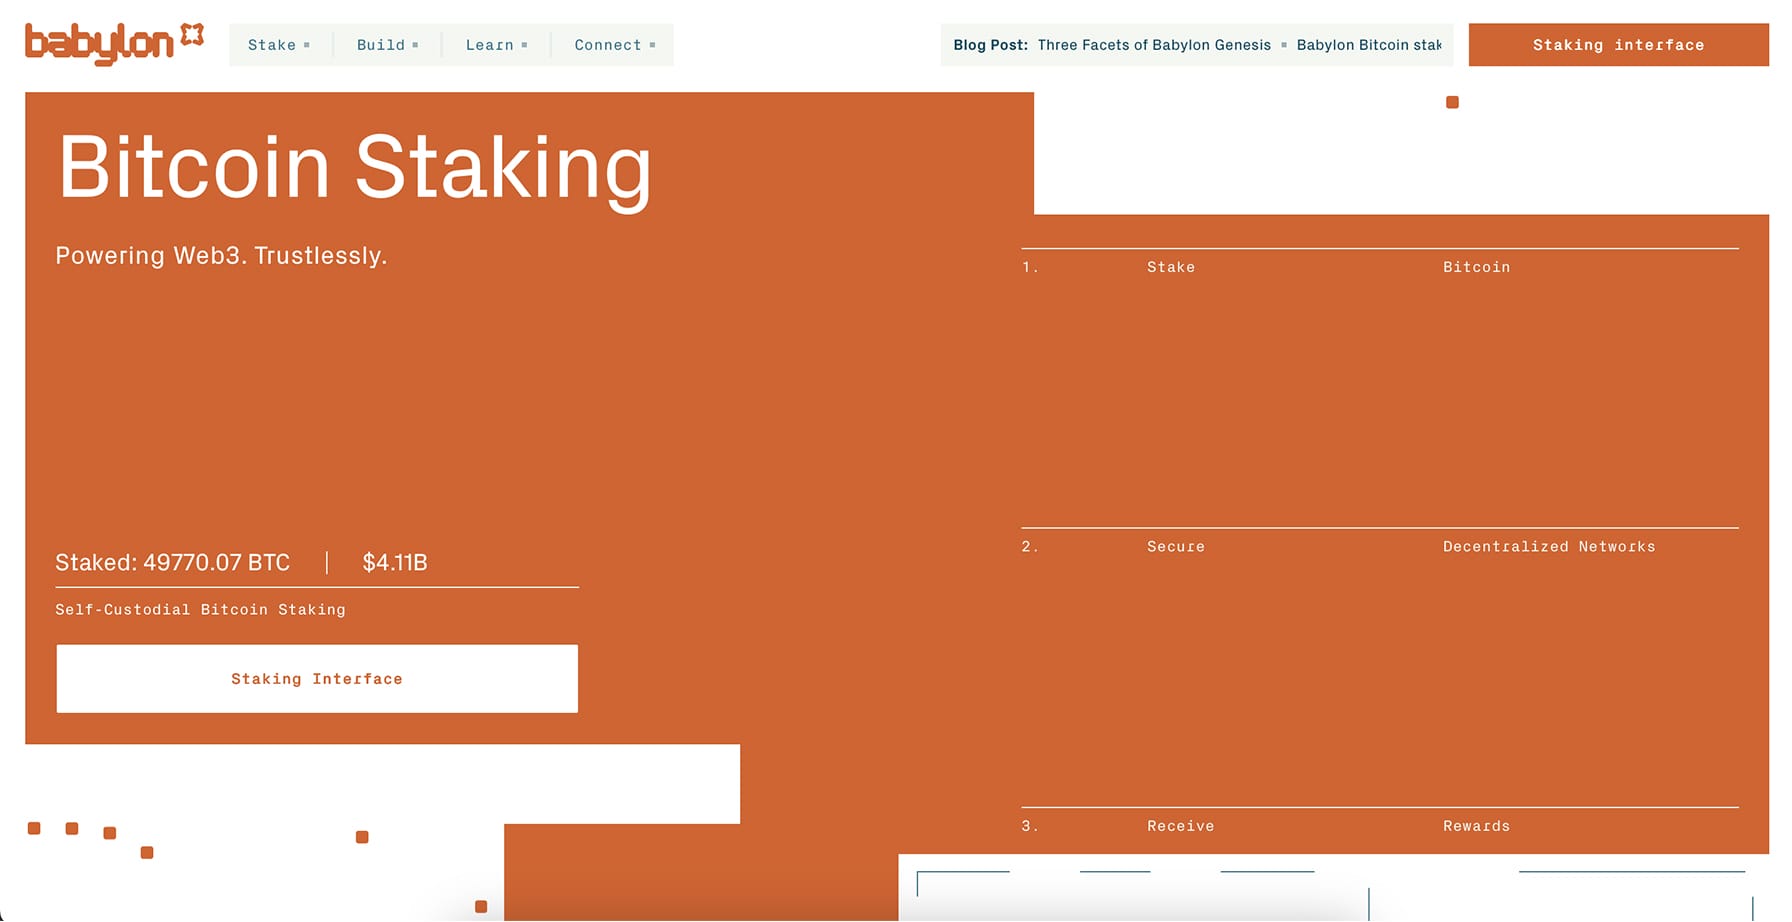The height and width of the screenshot is (922, 1792).
Task: Click the Babylon logo
Action: (114, 44)
